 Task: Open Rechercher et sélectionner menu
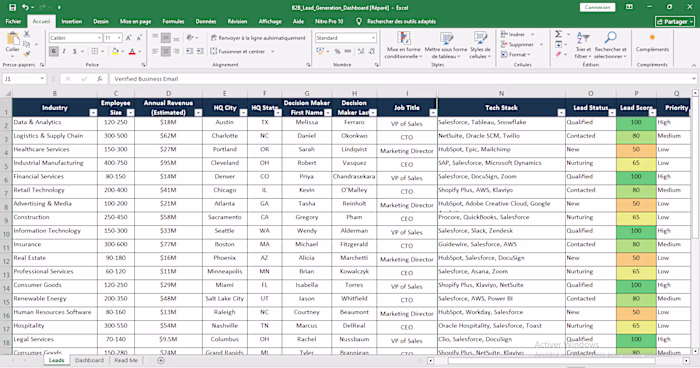(x=610, y=45)
